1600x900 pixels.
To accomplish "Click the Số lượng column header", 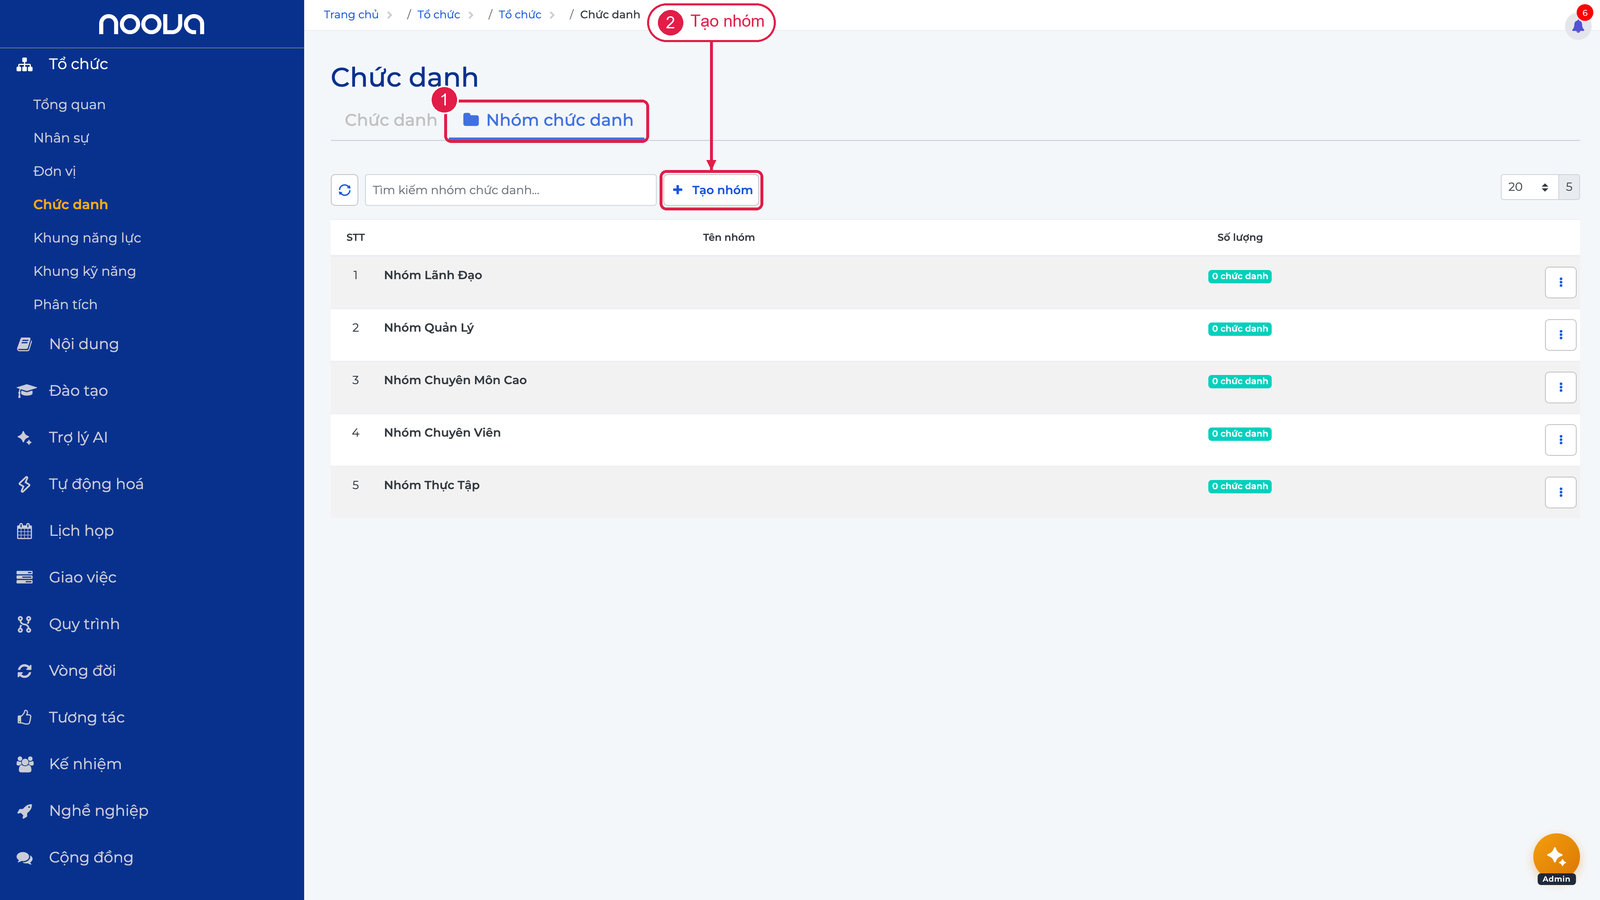I will pos(1240,238).
